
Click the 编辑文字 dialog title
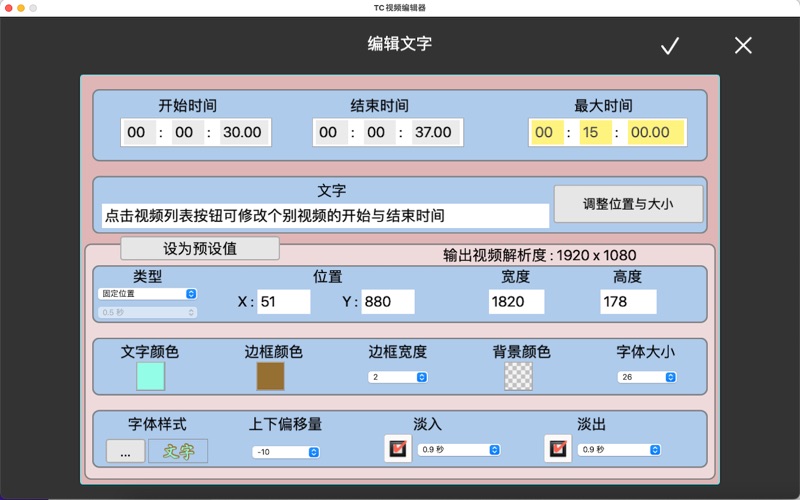click(x=399, y=43)
